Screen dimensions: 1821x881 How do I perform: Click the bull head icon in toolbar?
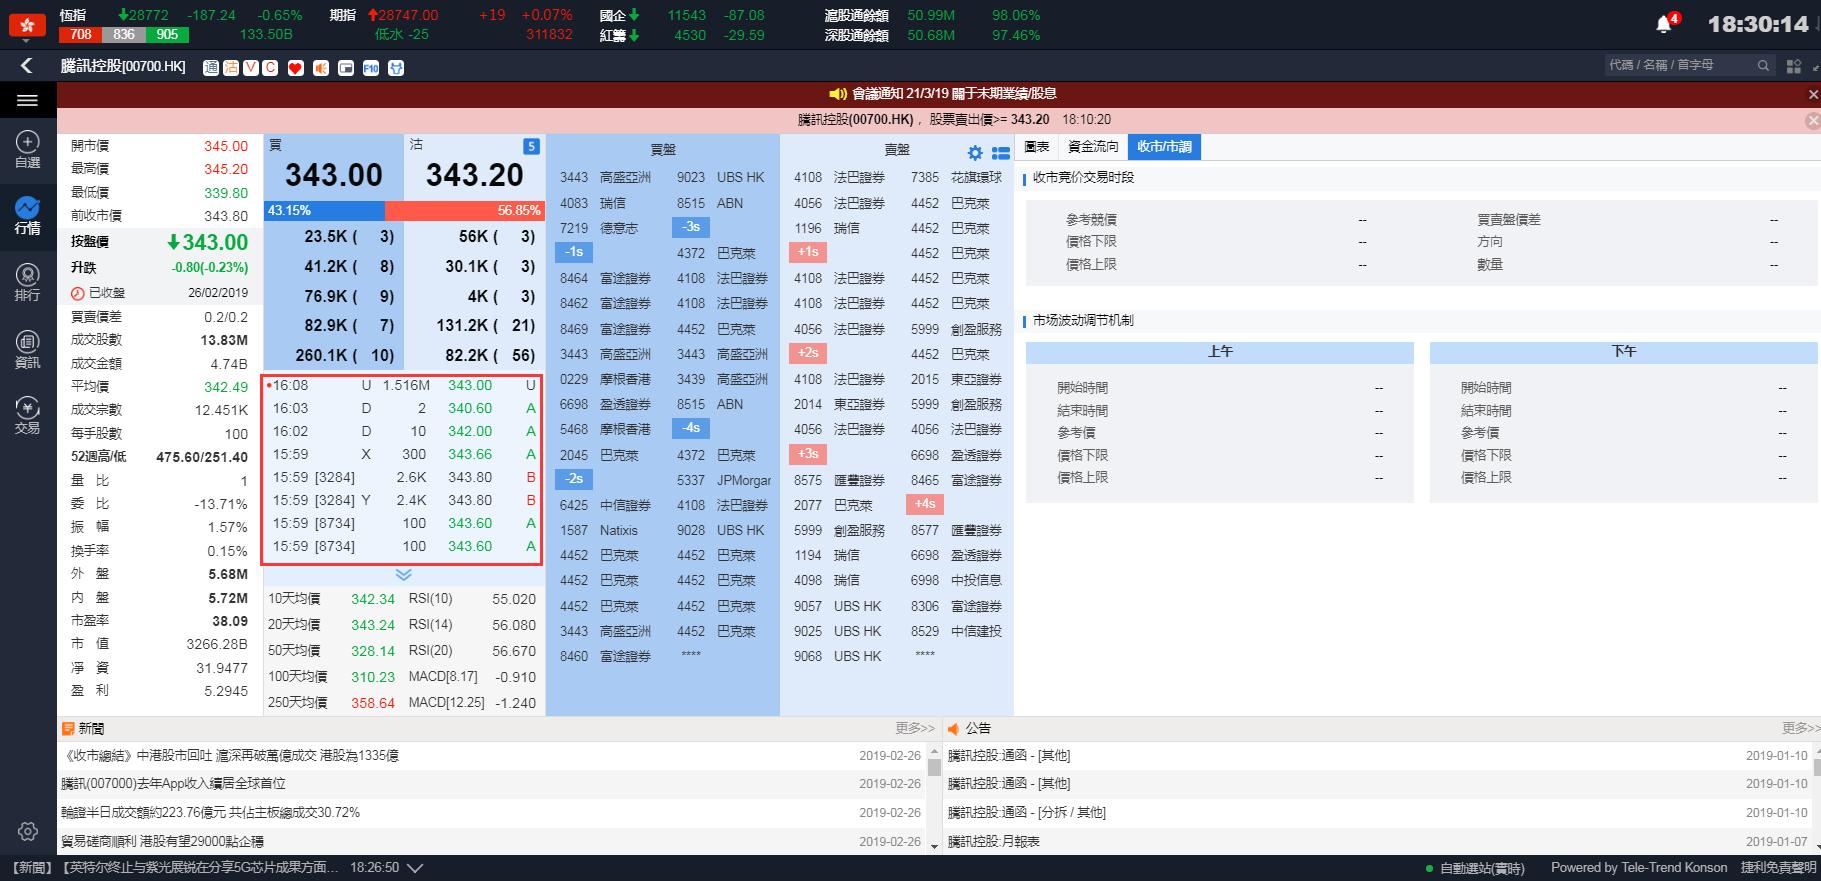[x=396, y=68]
